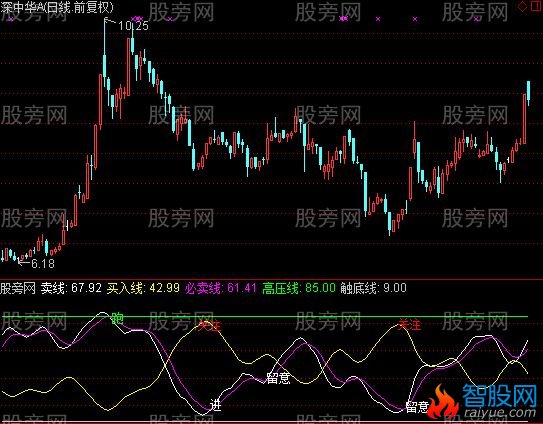Viewport: 543px width, 424px height.
Task: Click the 触底线: 9.00 indicator value
Action: click(x=373, y=288)
